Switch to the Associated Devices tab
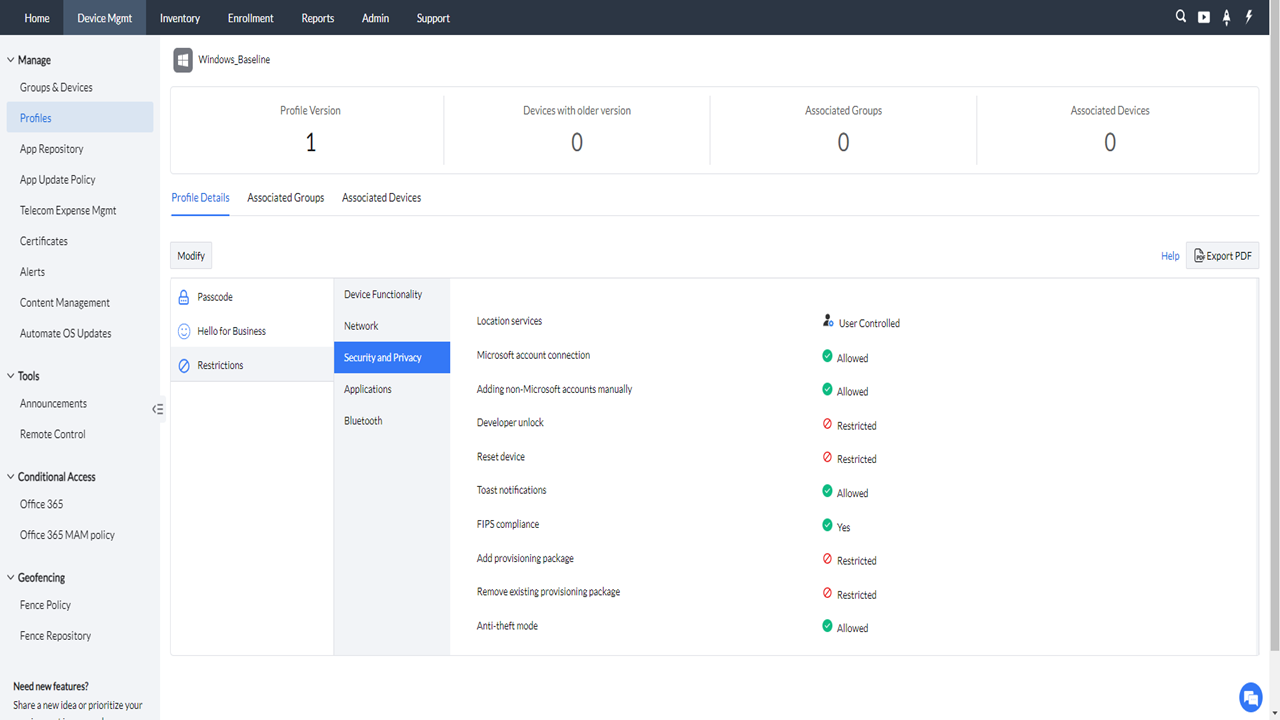 click(381, 198)
